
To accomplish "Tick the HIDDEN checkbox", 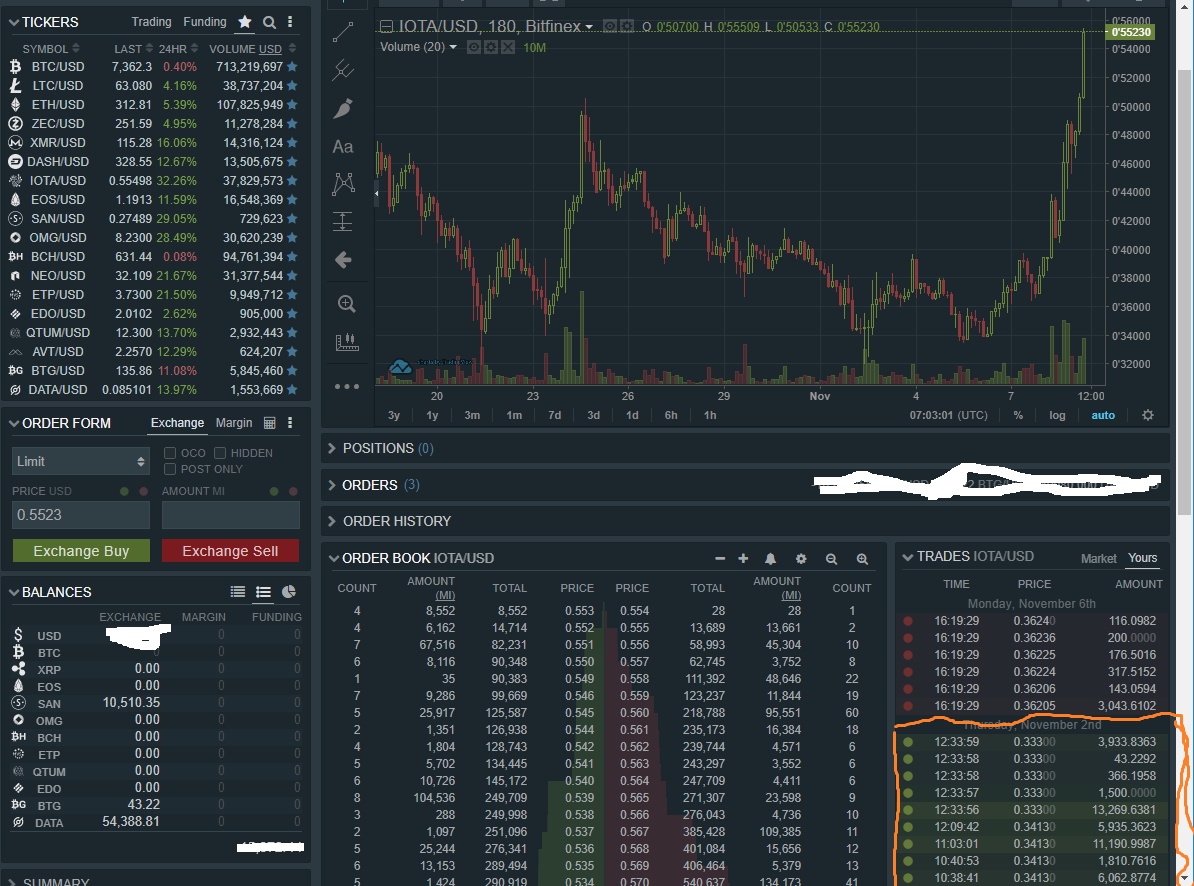I will point(220,453).
